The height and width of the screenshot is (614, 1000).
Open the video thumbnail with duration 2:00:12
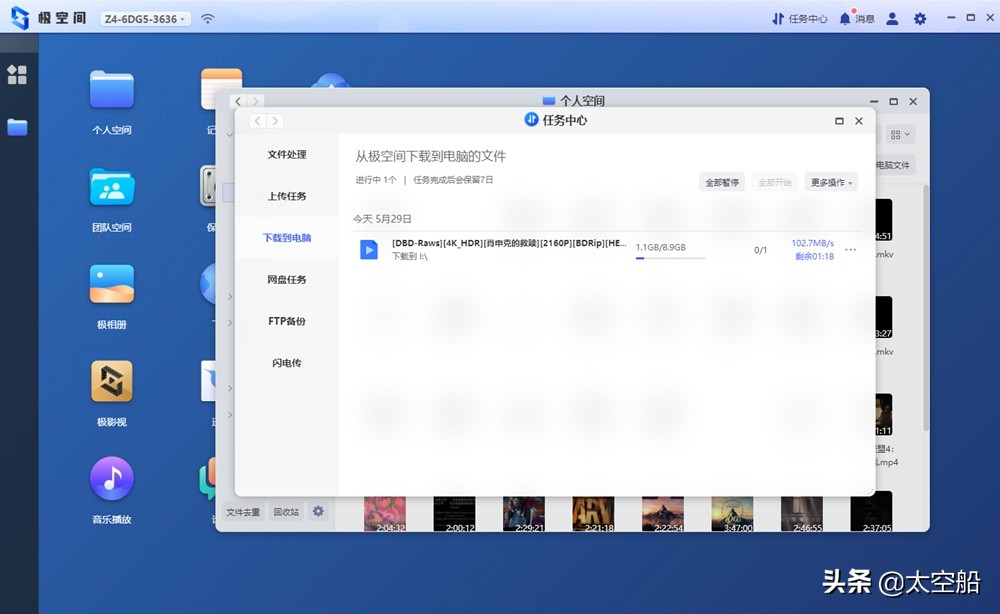click(454, 514)
